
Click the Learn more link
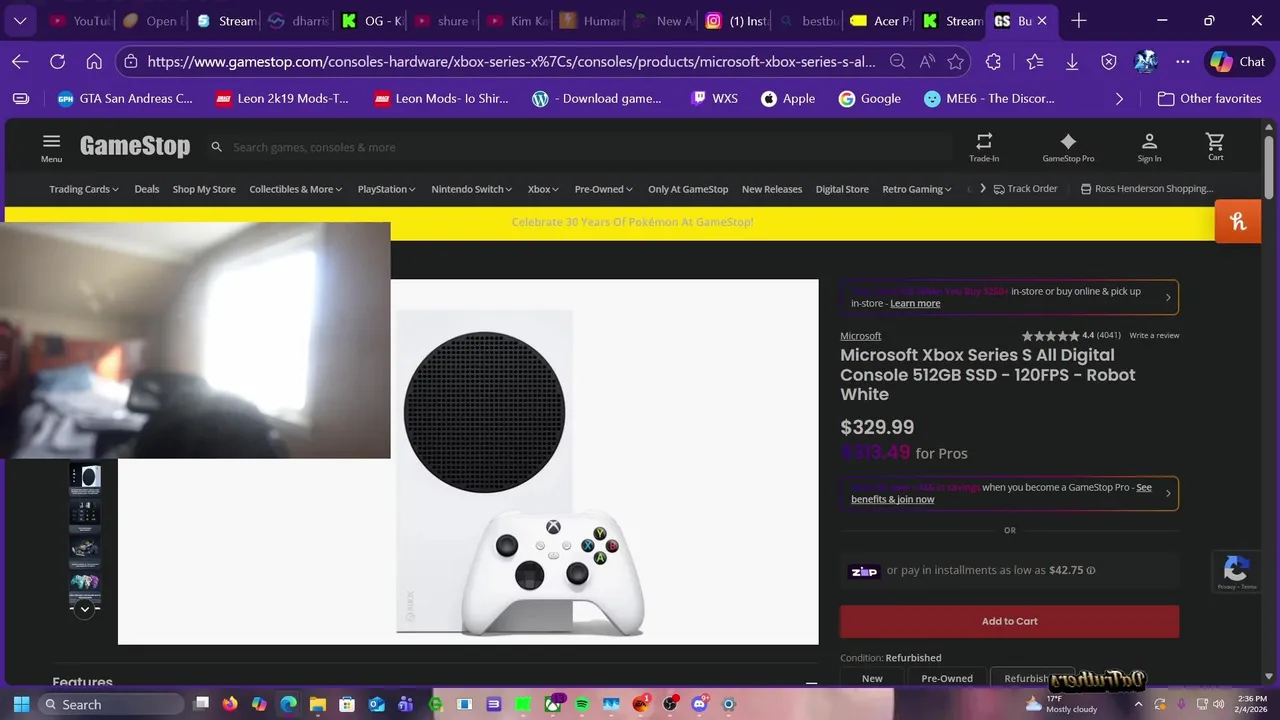point(915,303)
